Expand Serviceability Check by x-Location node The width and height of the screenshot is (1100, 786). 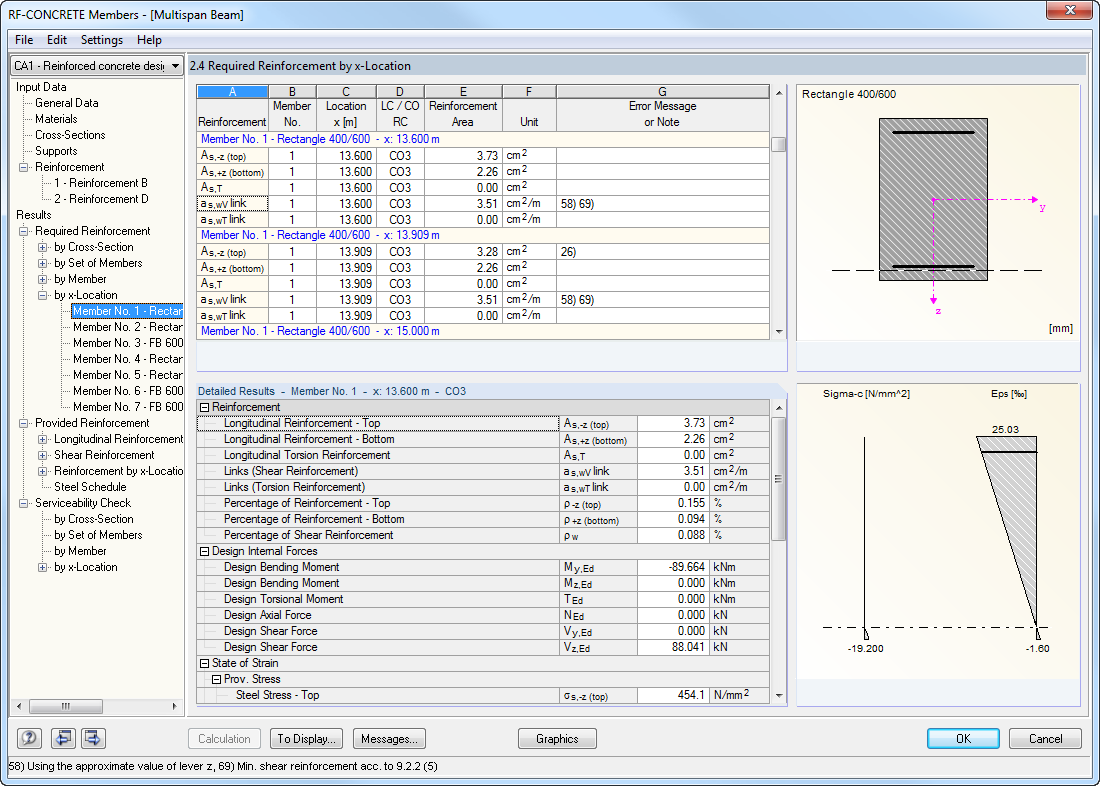tap(43, 567)
